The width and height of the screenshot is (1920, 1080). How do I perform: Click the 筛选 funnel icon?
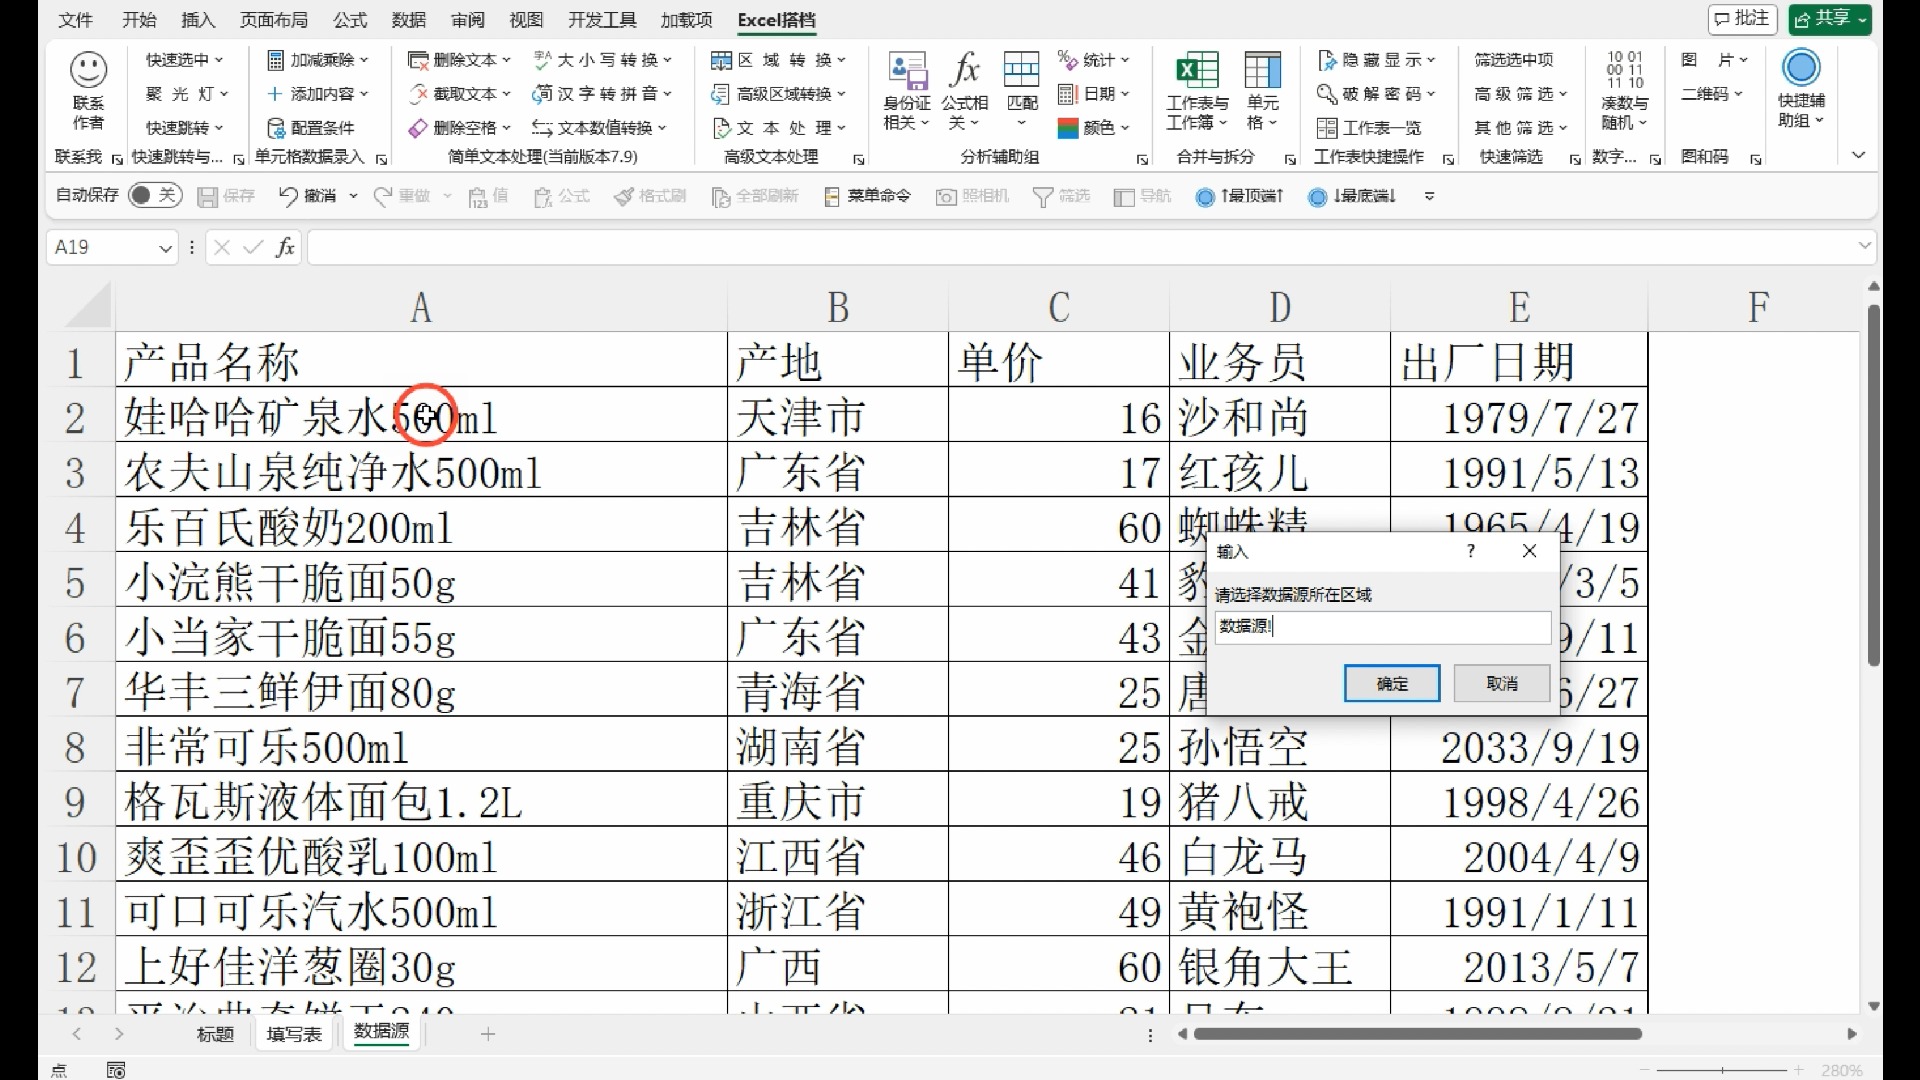point(1043,197)
